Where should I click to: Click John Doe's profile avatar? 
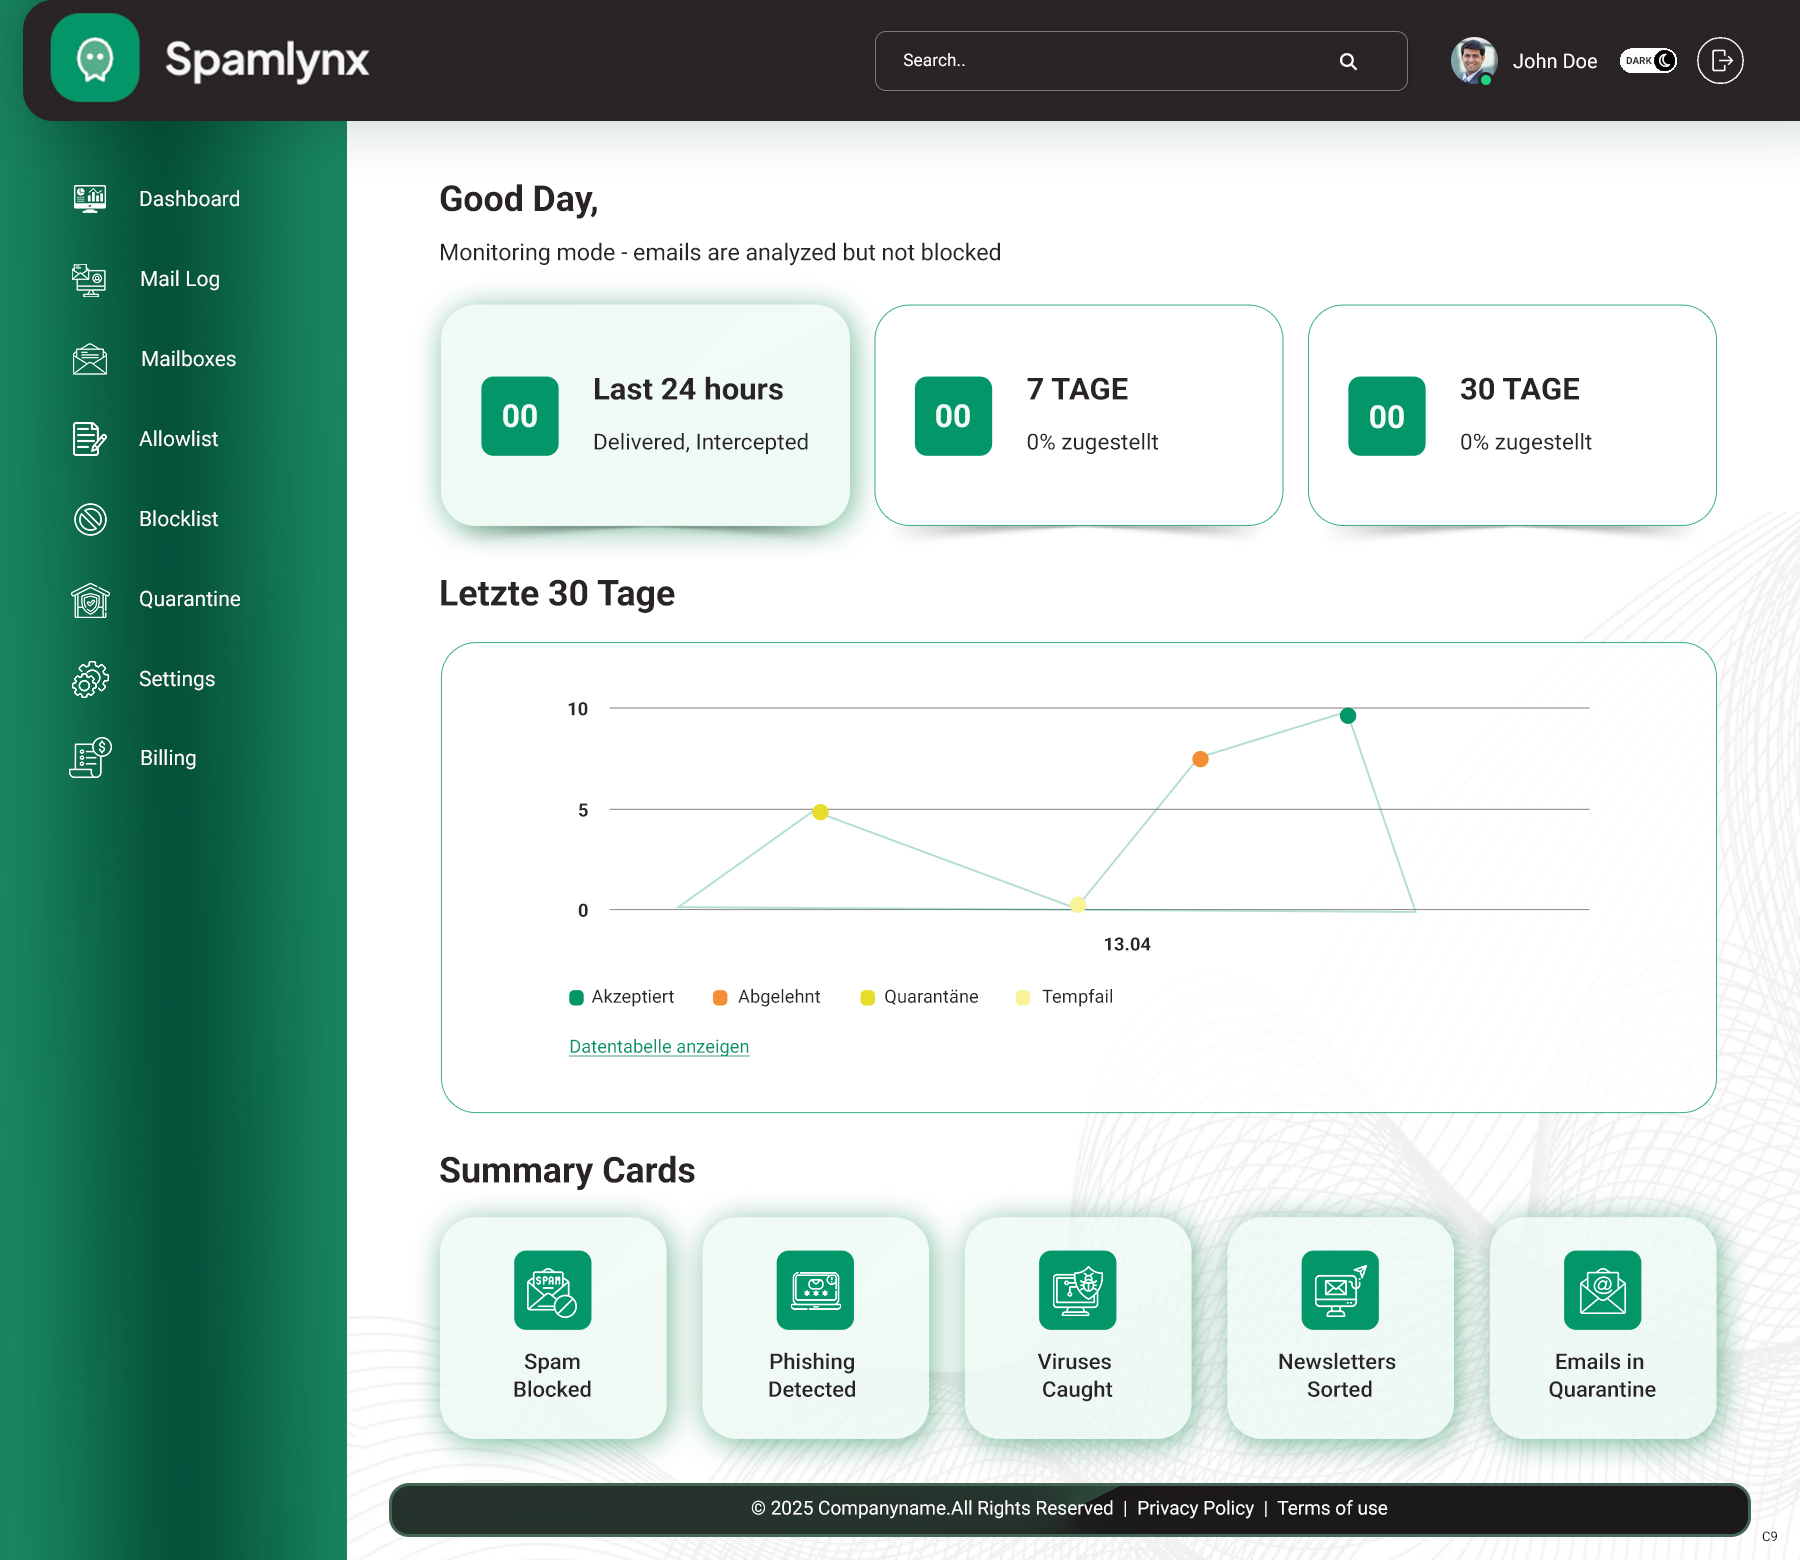click(x=1473, y=61)
